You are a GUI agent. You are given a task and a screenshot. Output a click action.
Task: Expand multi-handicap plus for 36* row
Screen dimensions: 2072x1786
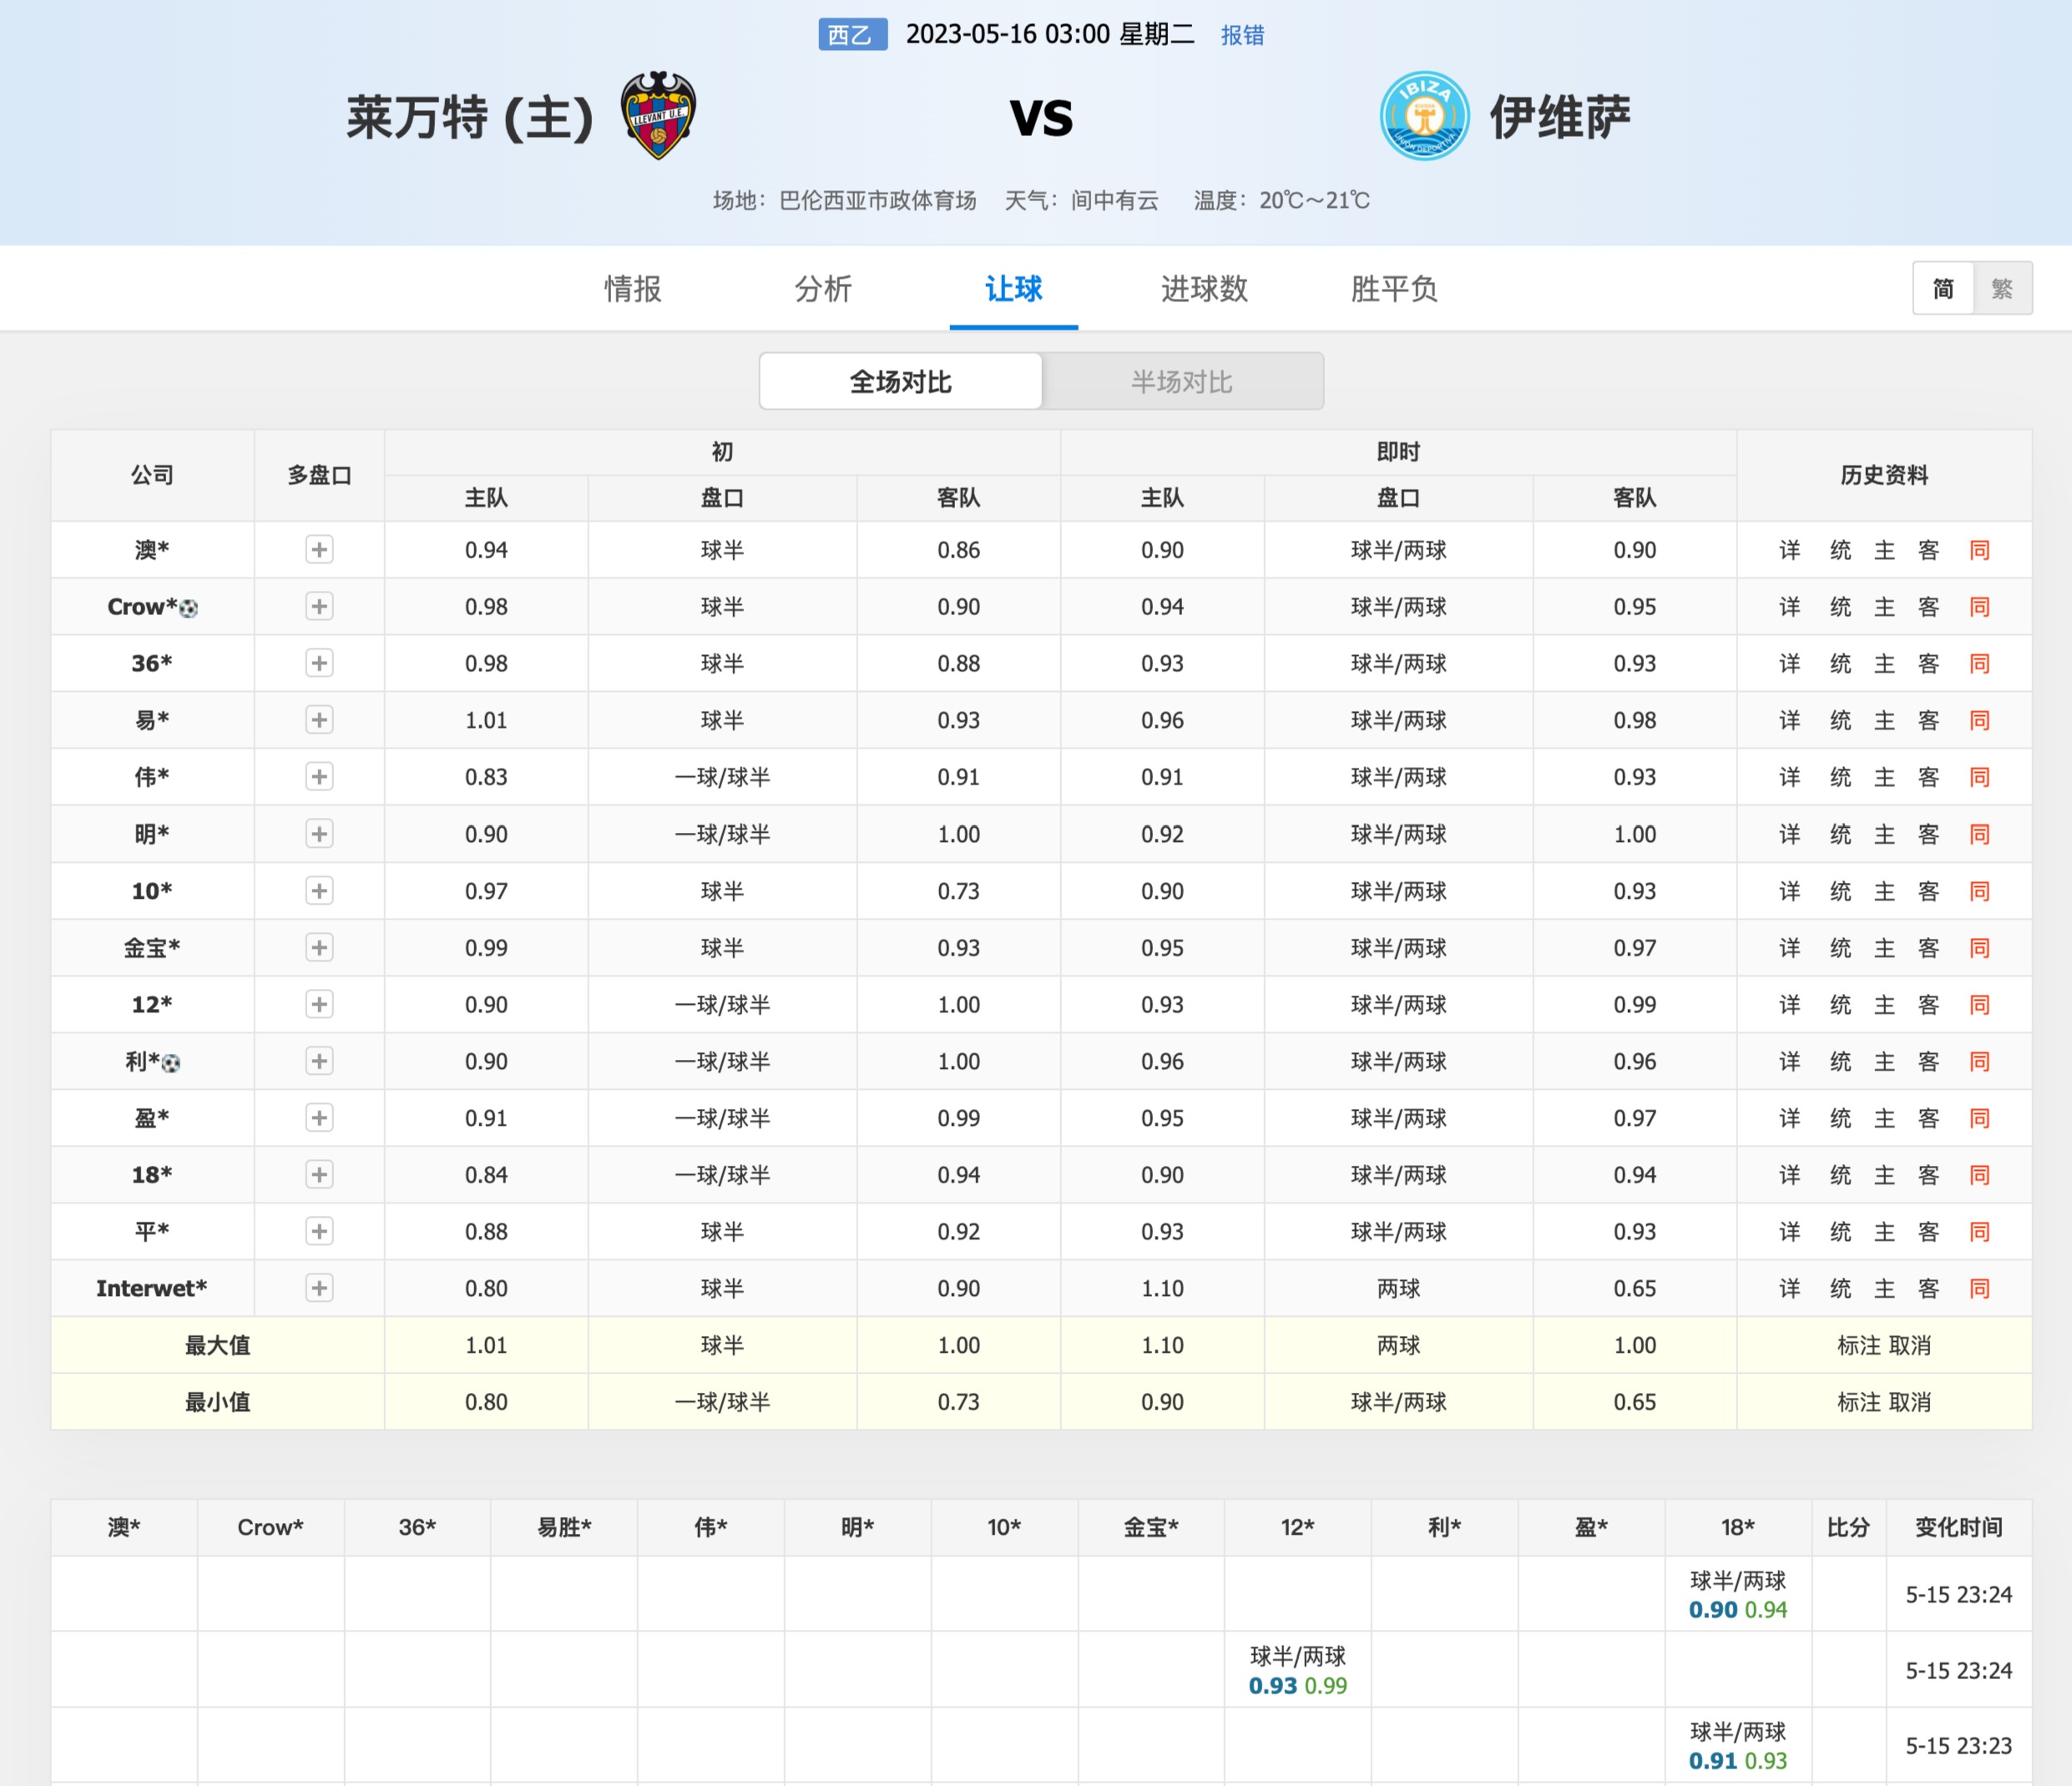click(319, 663)
